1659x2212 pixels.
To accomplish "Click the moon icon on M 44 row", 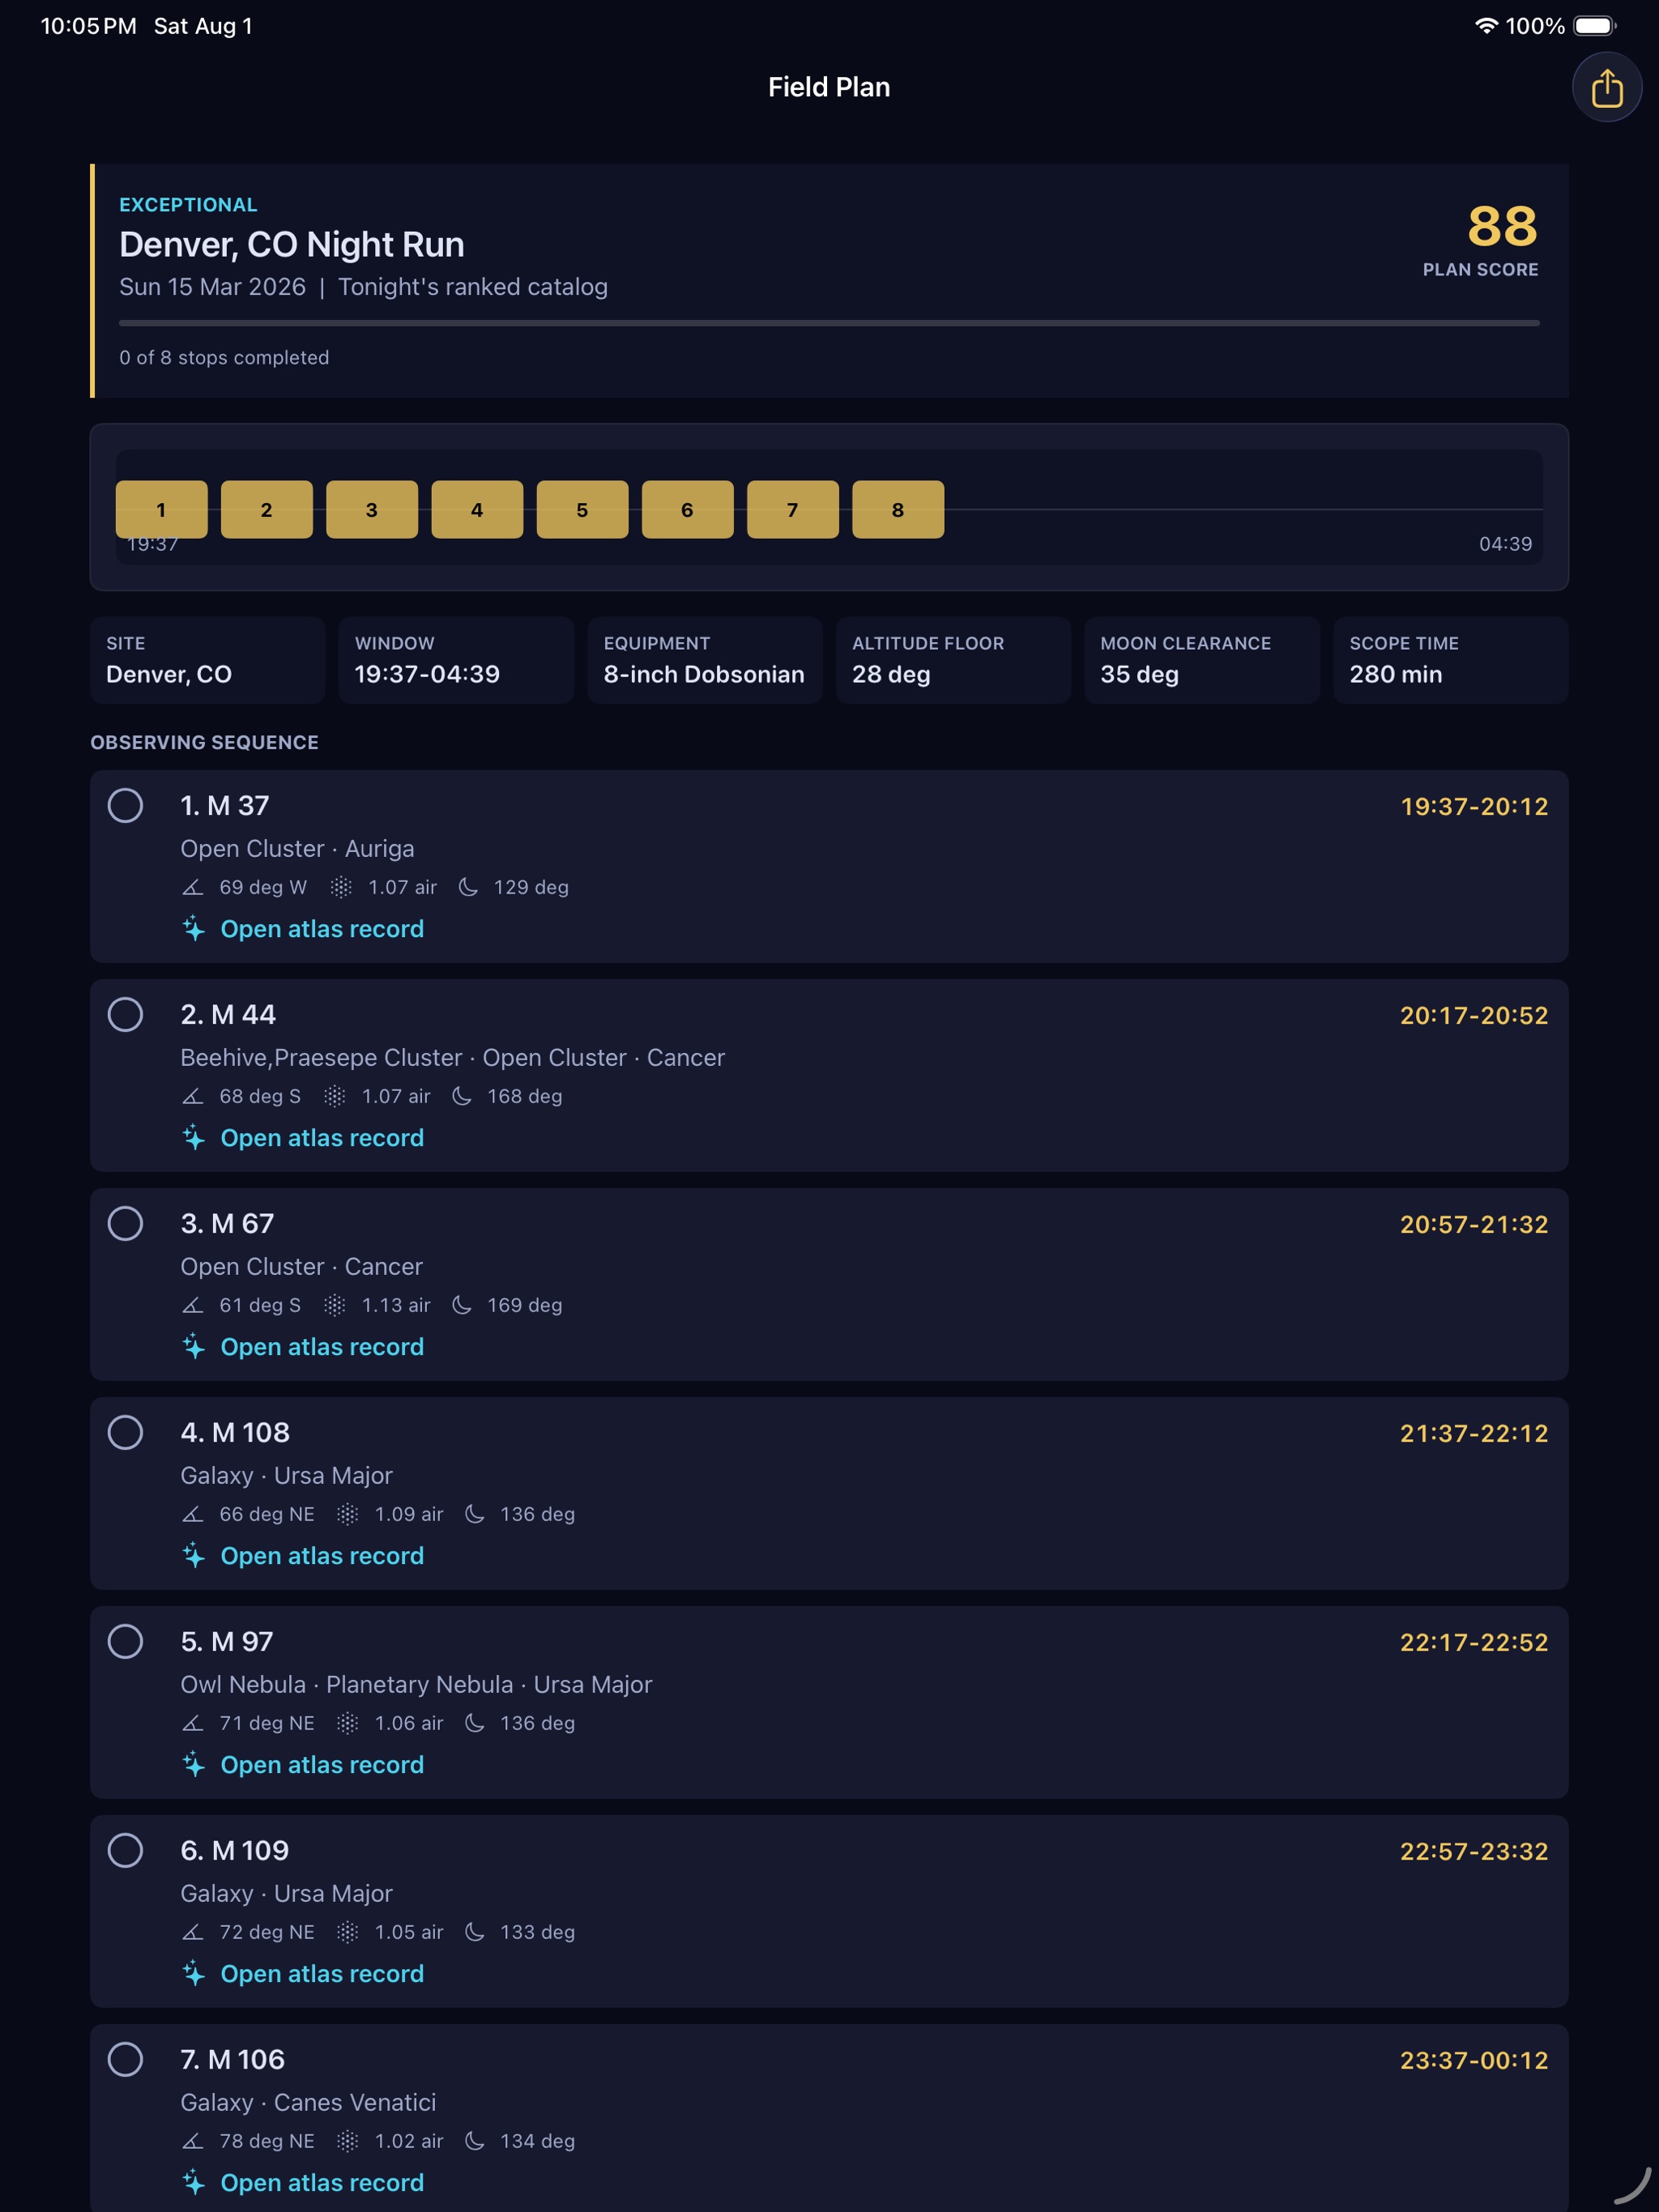I will coord(462,1097).
